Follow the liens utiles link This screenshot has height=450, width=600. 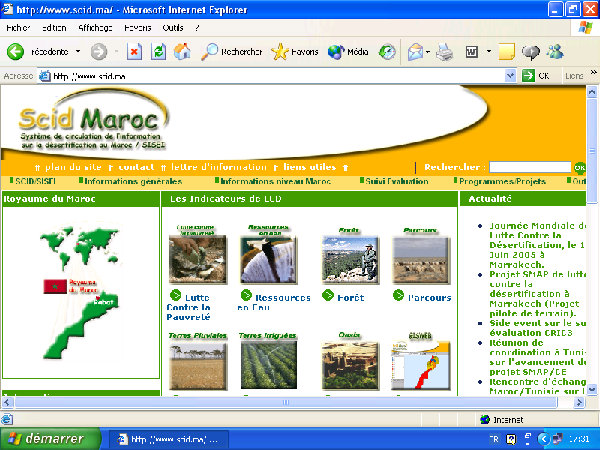click(310, 167)
